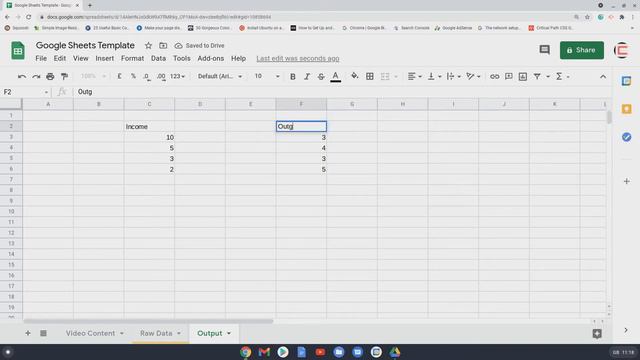Click the Google Sheets Template title
This screenshot has height=360, width=640.
(x=85, y=45)
